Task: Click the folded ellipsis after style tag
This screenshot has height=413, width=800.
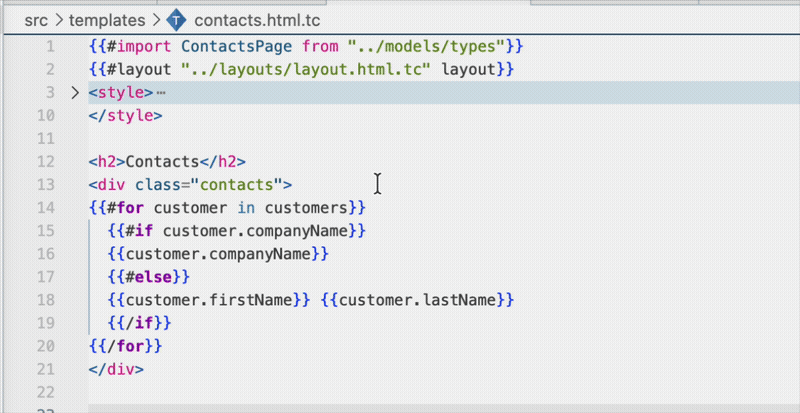Action: pos(161,93)
